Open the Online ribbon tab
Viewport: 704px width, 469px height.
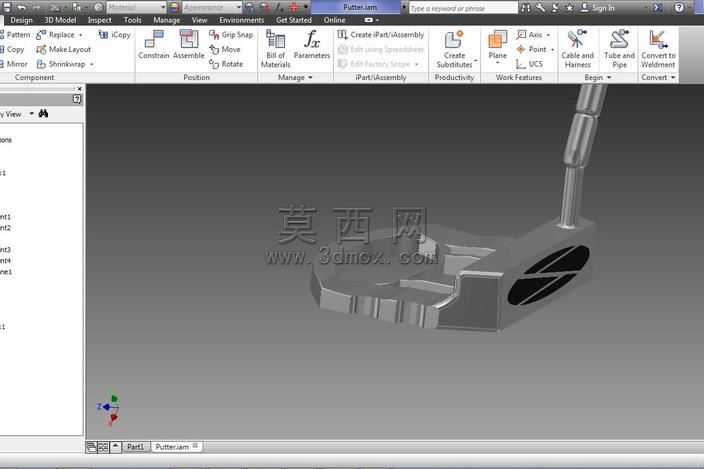click(335, 20)
